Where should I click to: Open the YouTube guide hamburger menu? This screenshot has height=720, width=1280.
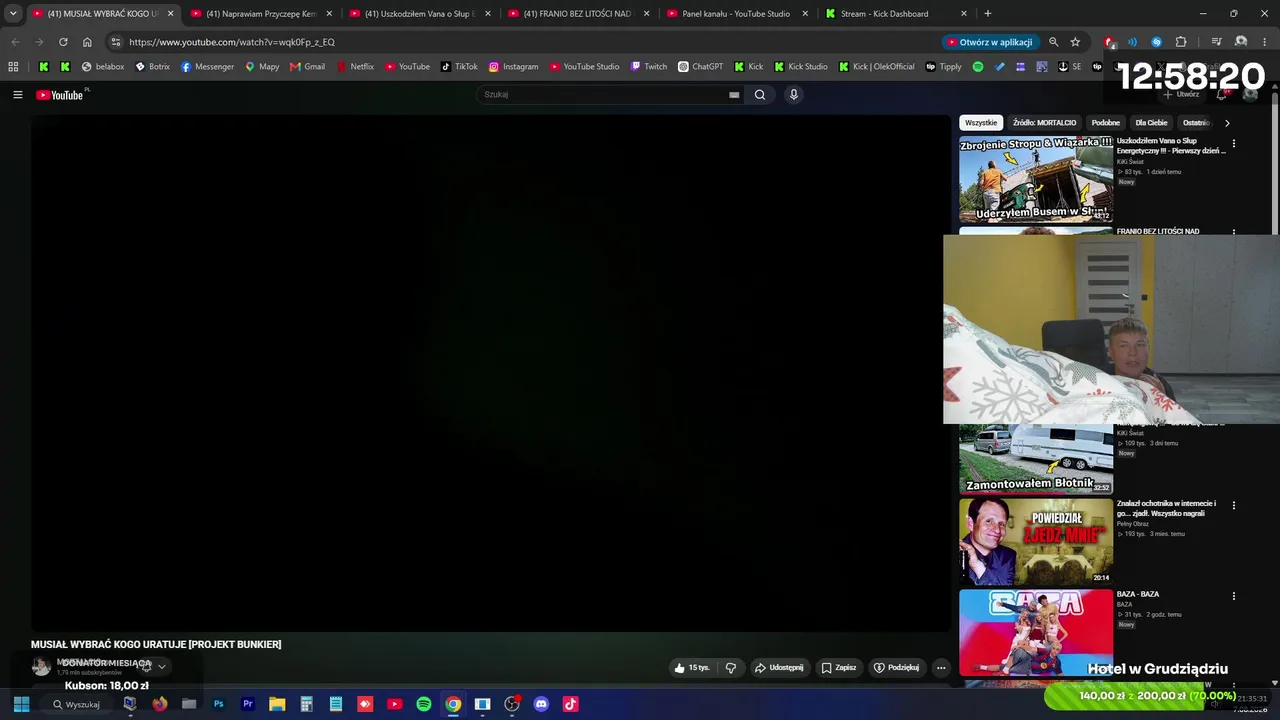pos(18,95)
